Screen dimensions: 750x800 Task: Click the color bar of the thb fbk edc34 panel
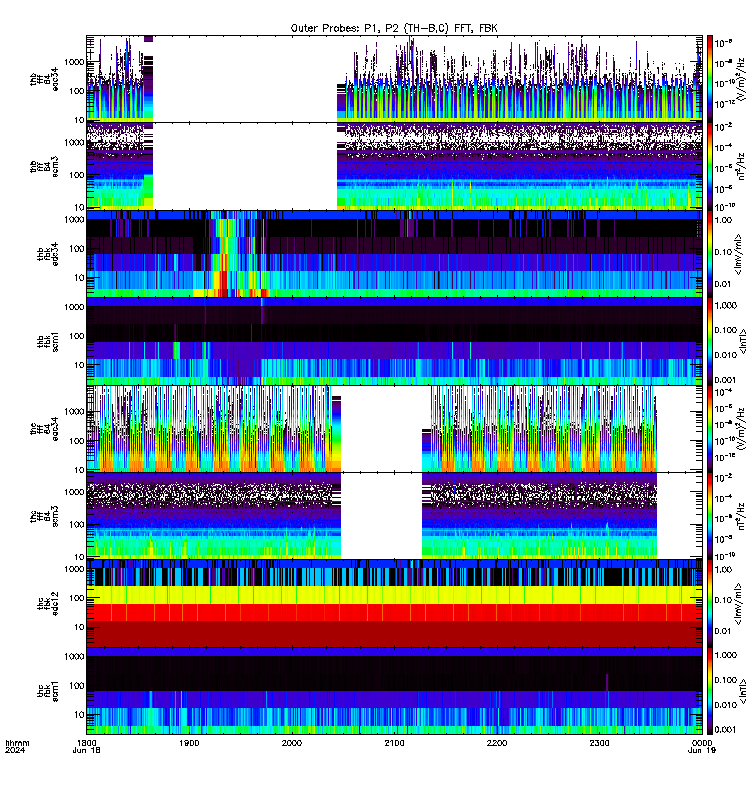(709, 254)
